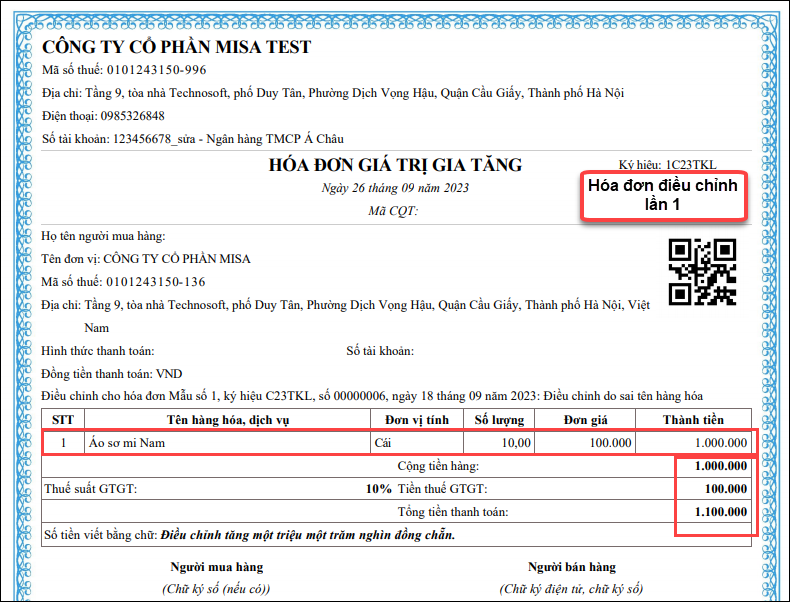Click the STT column header
The width and height of the screenshot is (790, 602).
[63, 420]
